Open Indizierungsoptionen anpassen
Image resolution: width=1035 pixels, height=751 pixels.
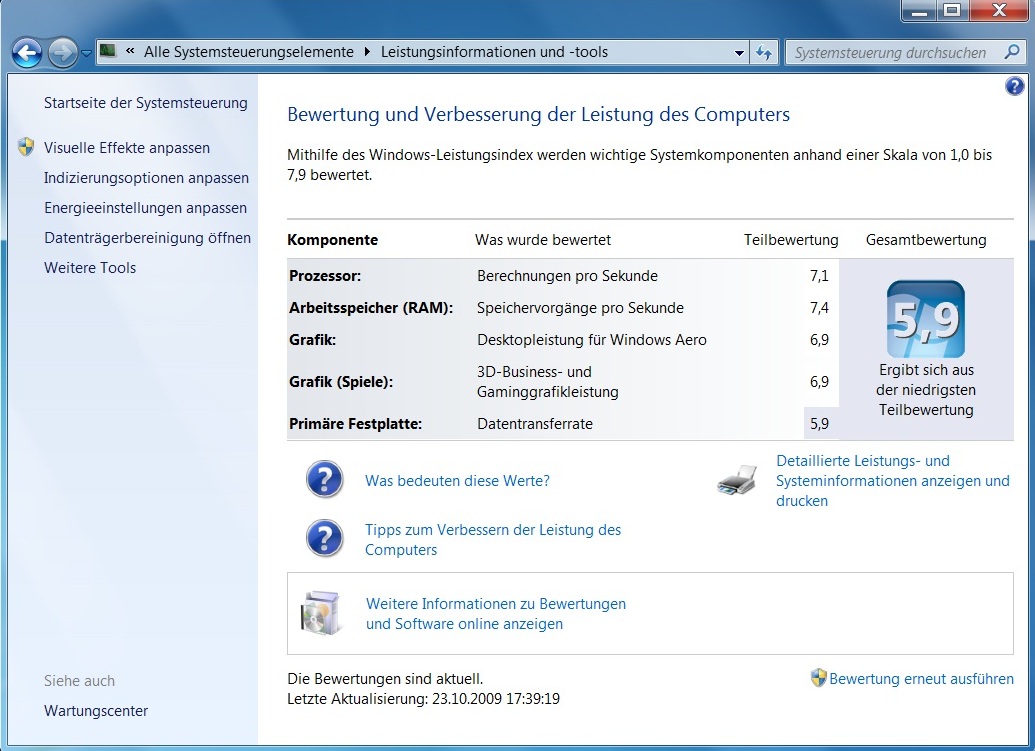[x=147, y=178]
